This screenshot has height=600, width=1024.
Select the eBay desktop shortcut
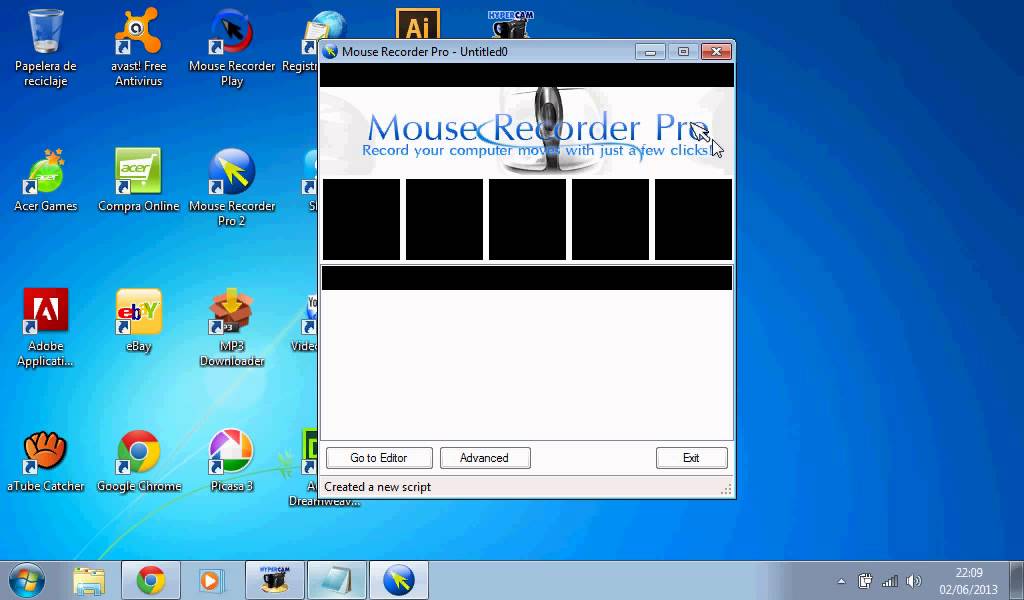coord(138,321)
